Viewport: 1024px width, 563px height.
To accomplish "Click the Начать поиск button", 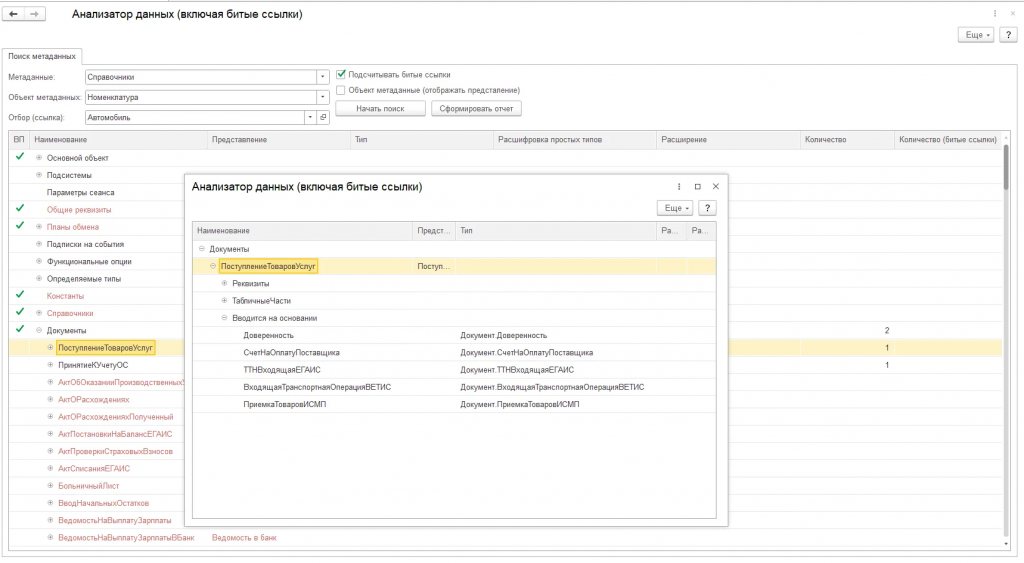I will coord(380,108).
